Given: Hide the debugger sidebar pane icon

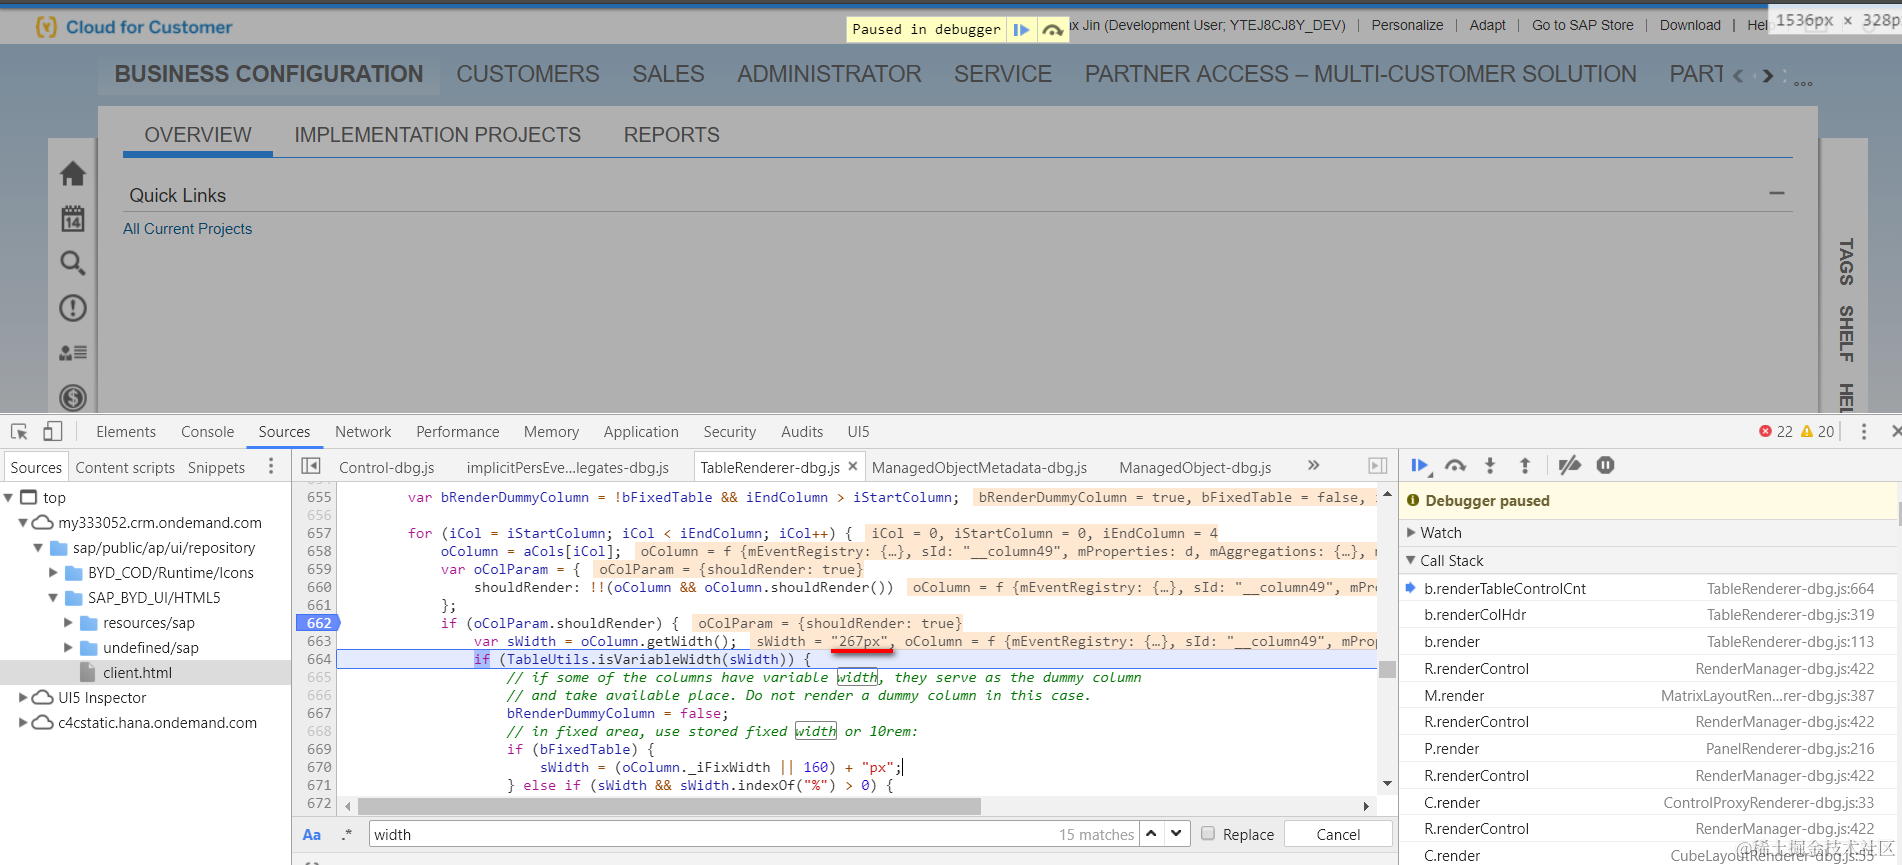Looking at the screenshot, I should [x=1377, y=466].
